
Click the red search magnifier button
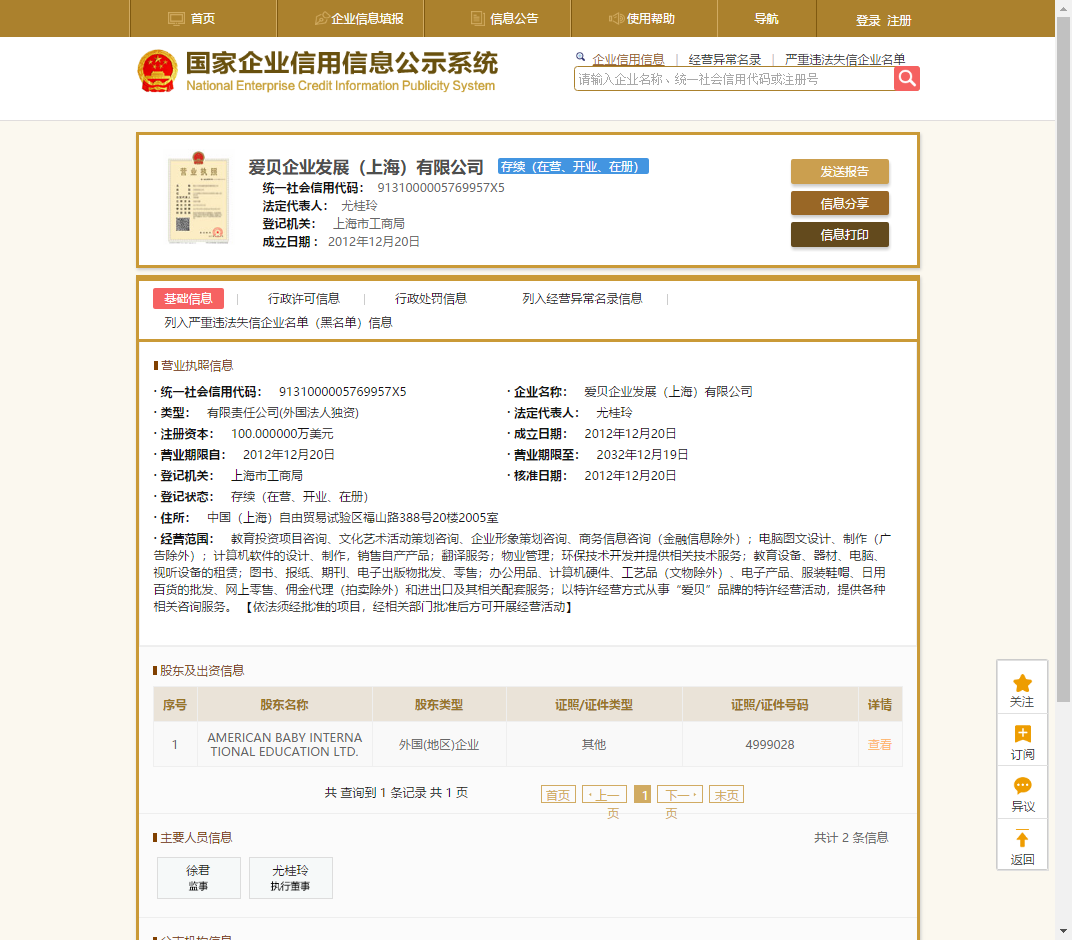pyautogui.click(x=906, y=79)
